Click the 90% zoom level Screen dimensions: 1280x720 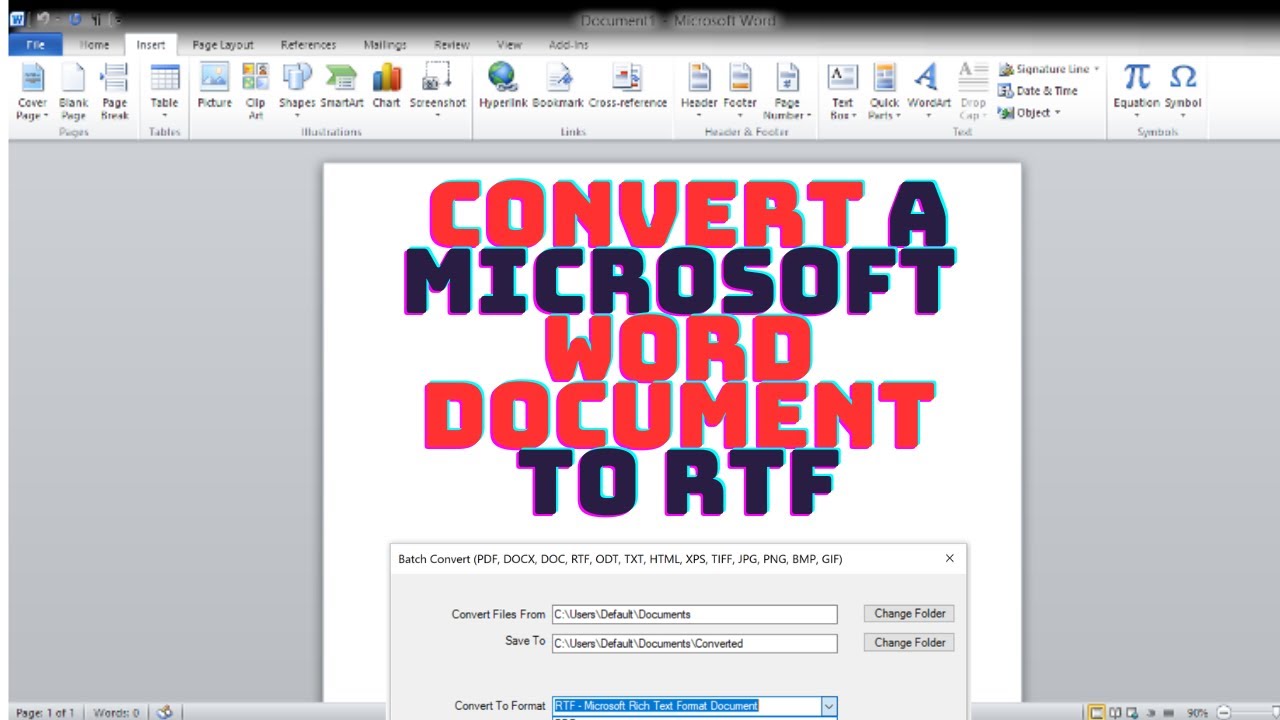tap(1198, 713)
